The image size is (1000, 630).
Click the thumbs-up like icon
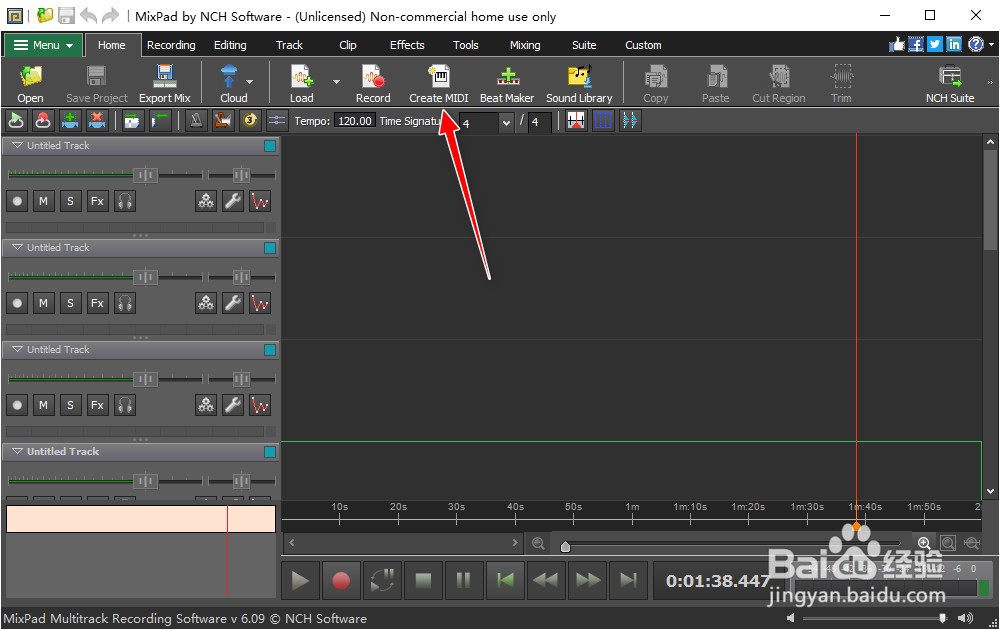tap(897, 44)
